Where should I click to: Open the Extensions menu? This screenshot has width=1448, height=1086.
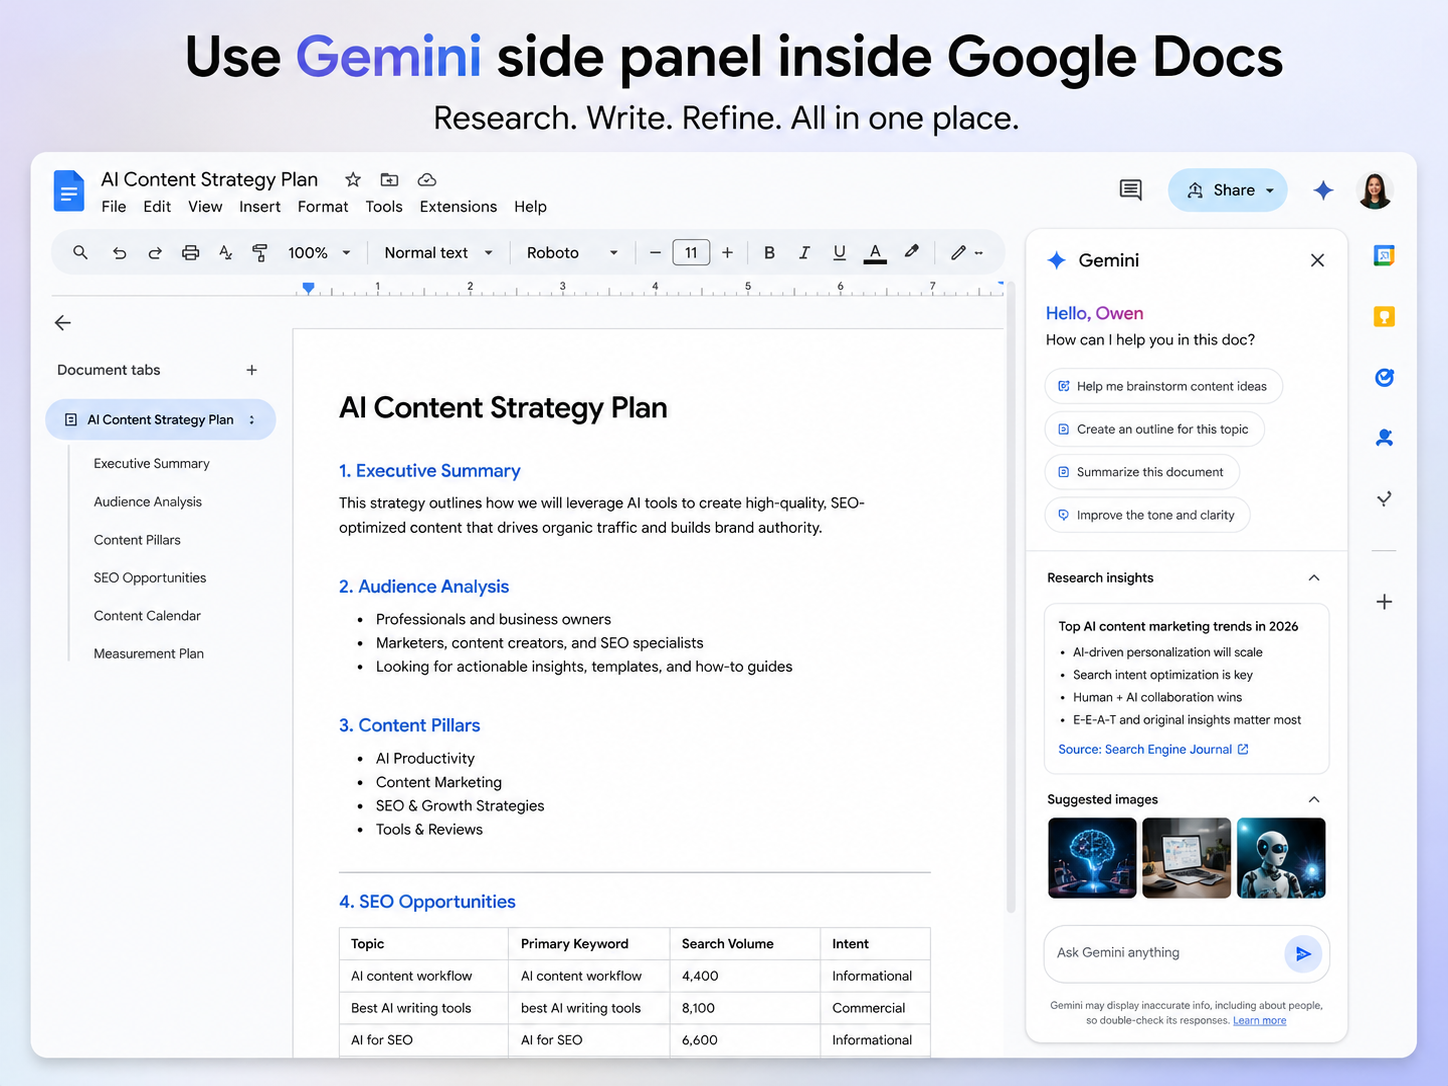pos(458,207)
